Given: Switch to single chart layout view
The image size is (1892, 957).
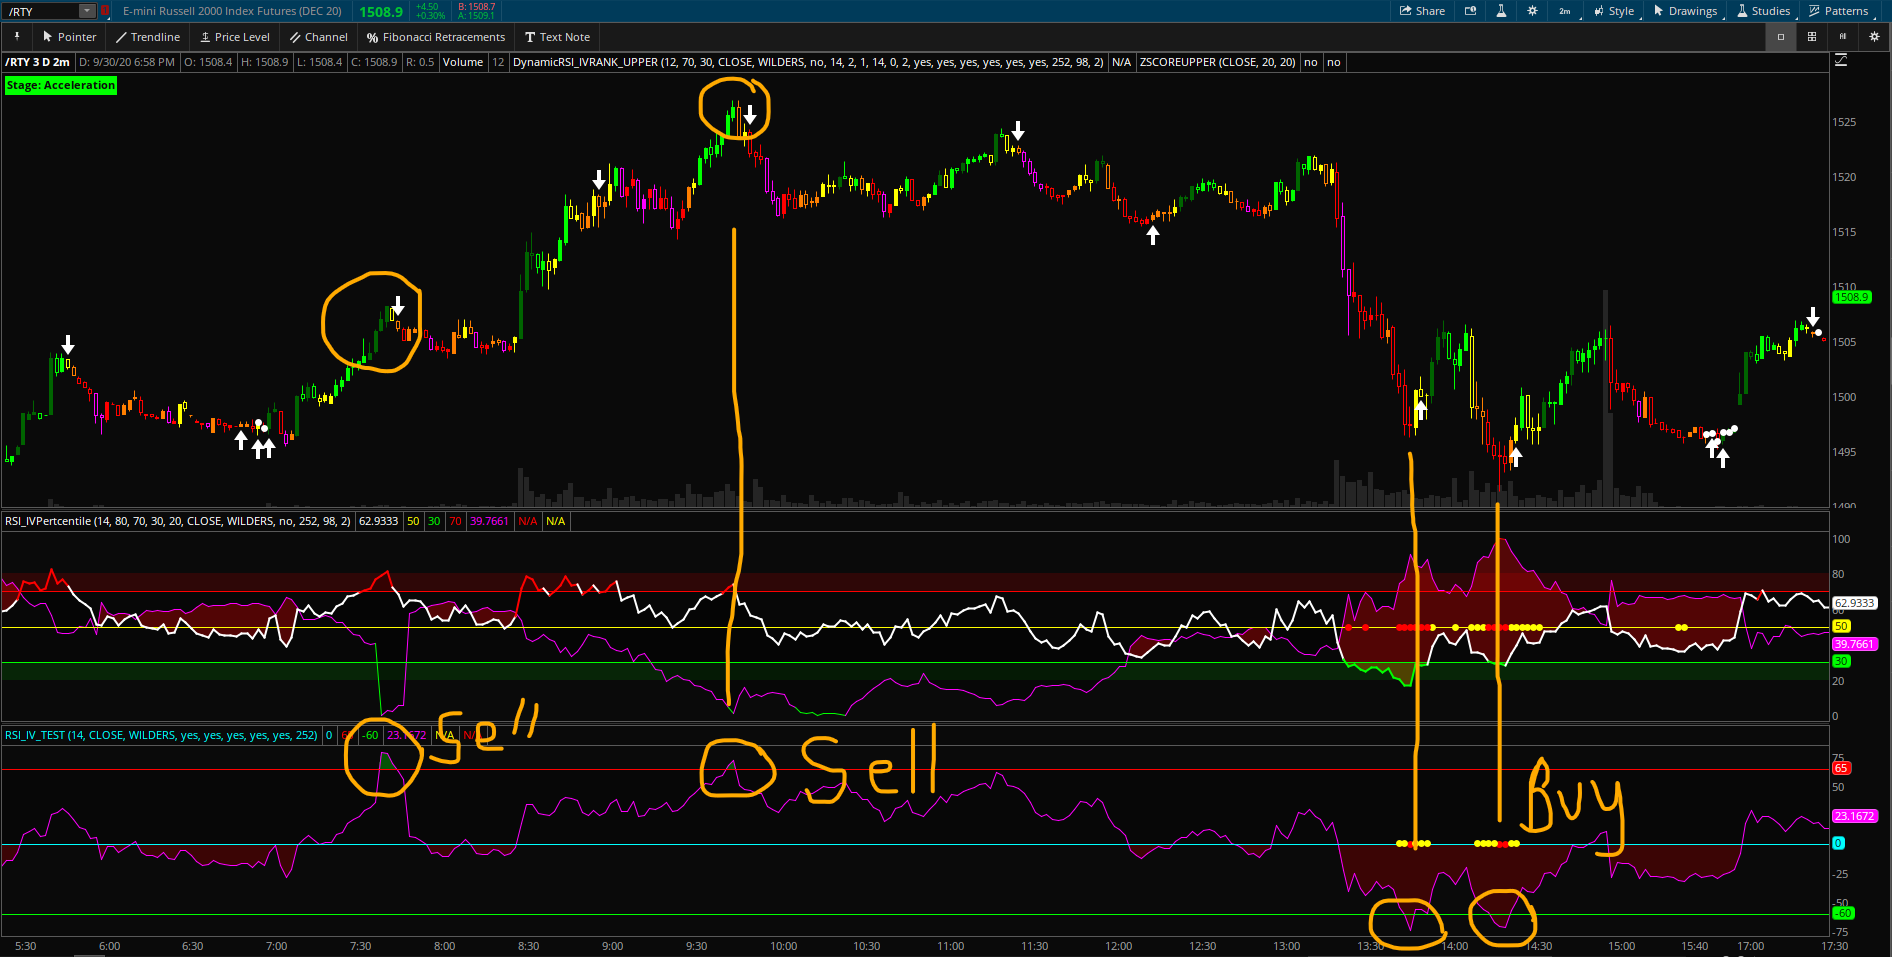Looking at the screenshot, I should 1780,37.
